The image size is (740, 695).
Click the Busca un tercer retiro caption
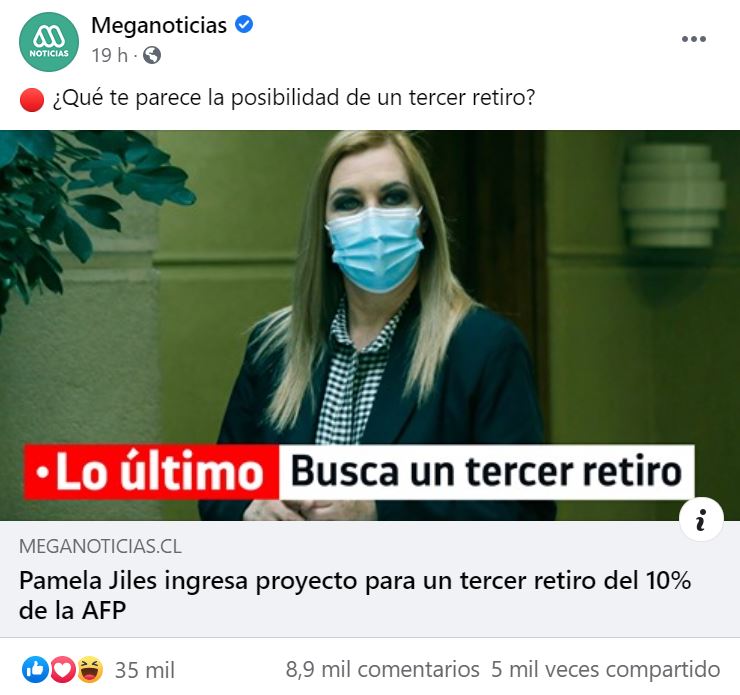[x=487, y=472]
